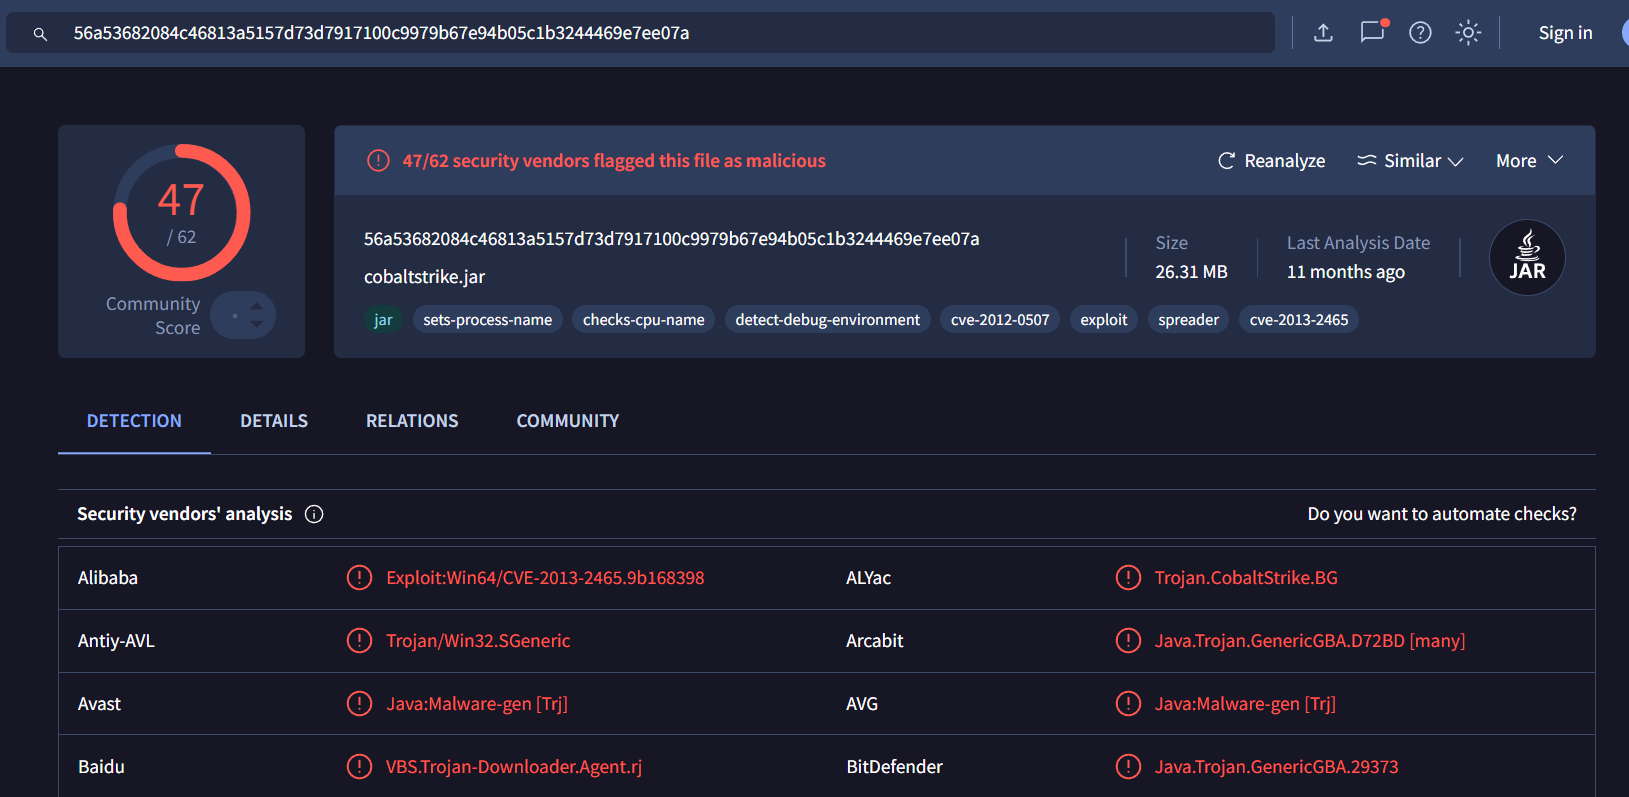This screenshot has height=797, width=1629.
Task: Switch to the RELATIONS tab
Action: pyautogui.click(x=412, y=421)
